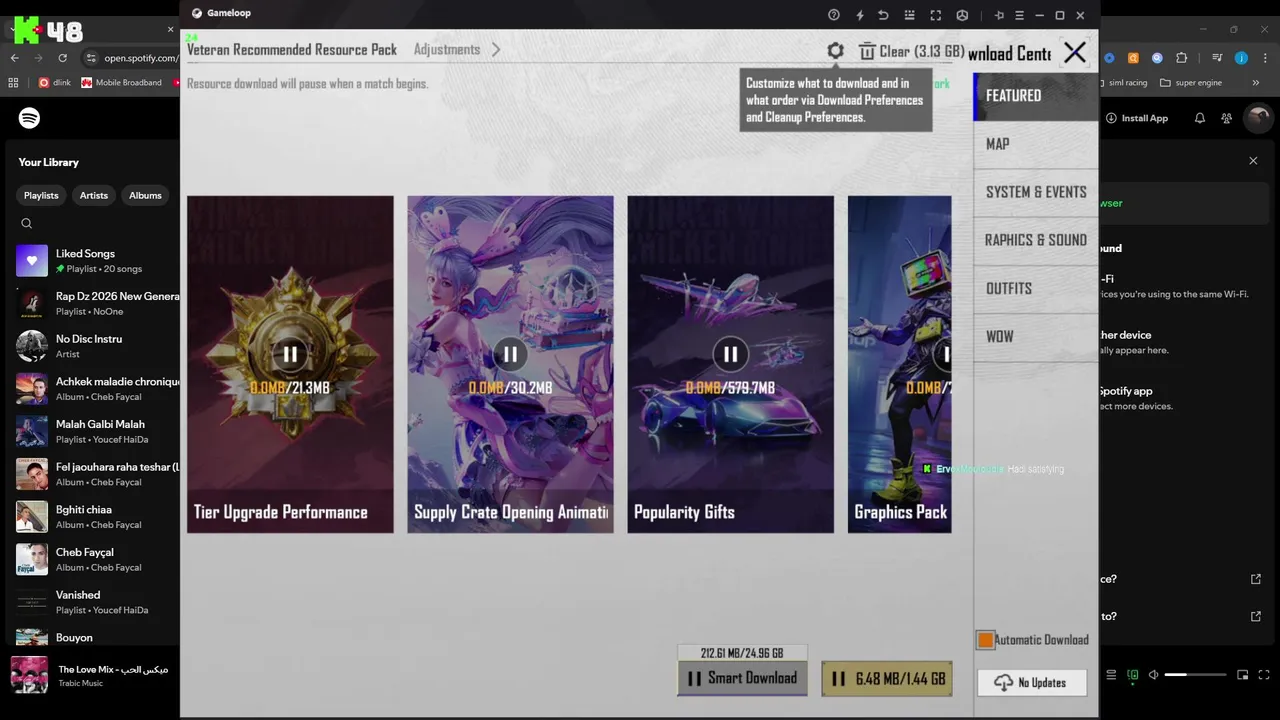Viewport: 1280px width, 720px height.
Task: Select the OUTFITS category tab
Action: coord(1035,288)
